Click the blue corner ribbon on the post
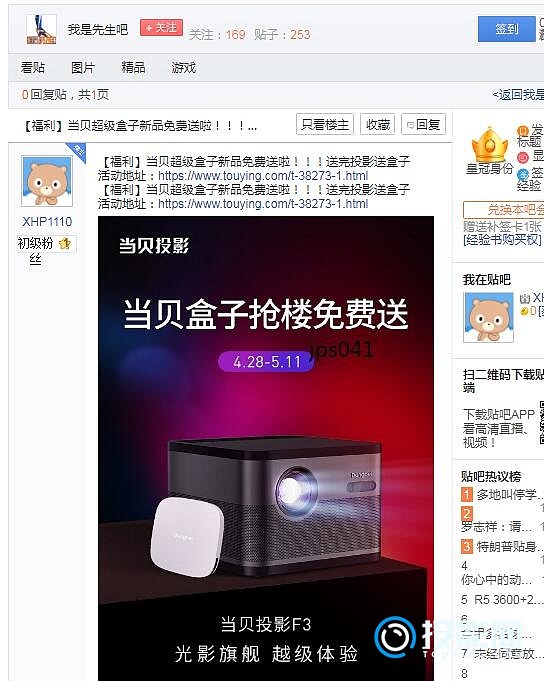Screen dimensions: 544x681 pos(77,152)
